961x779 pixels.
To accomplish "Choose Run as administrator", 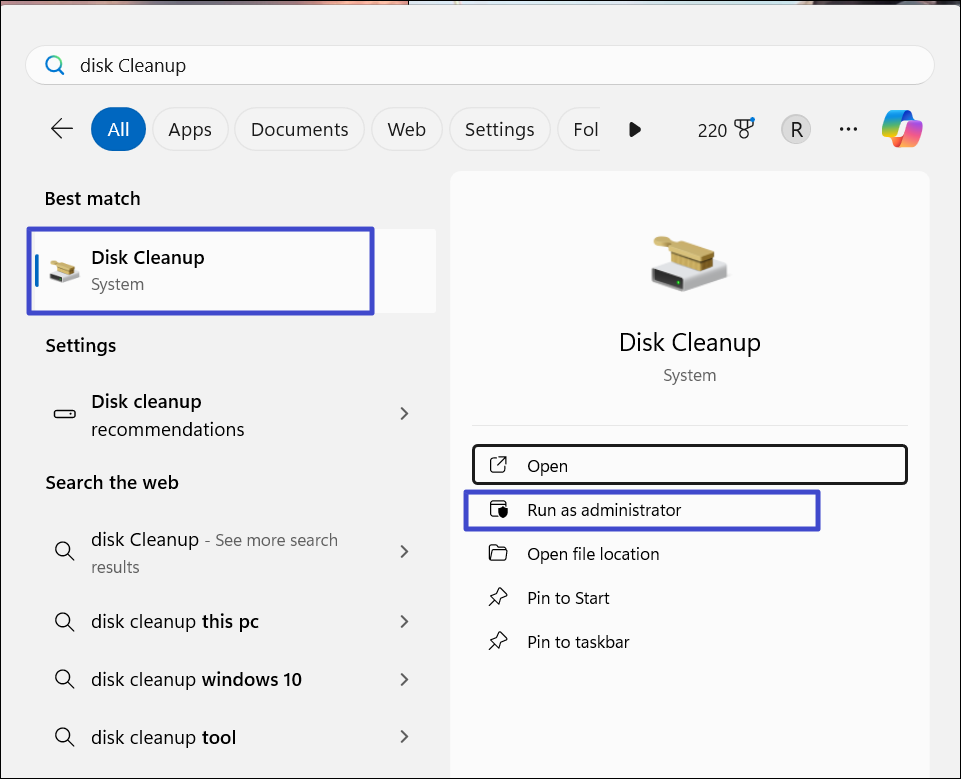I will (604, 510).
